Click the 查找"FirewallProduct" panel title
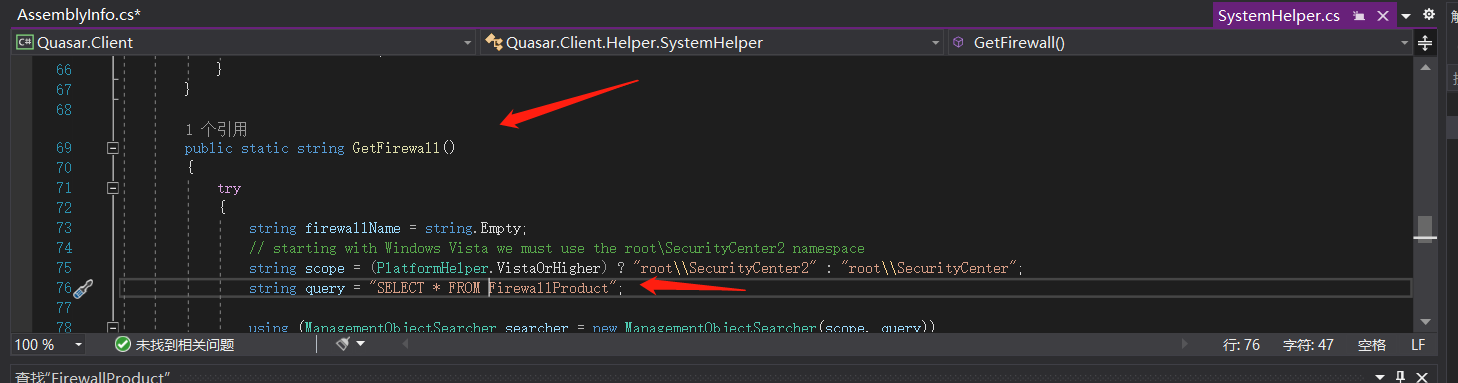The height and width of the screenshot is (383, 1458). 93,377
